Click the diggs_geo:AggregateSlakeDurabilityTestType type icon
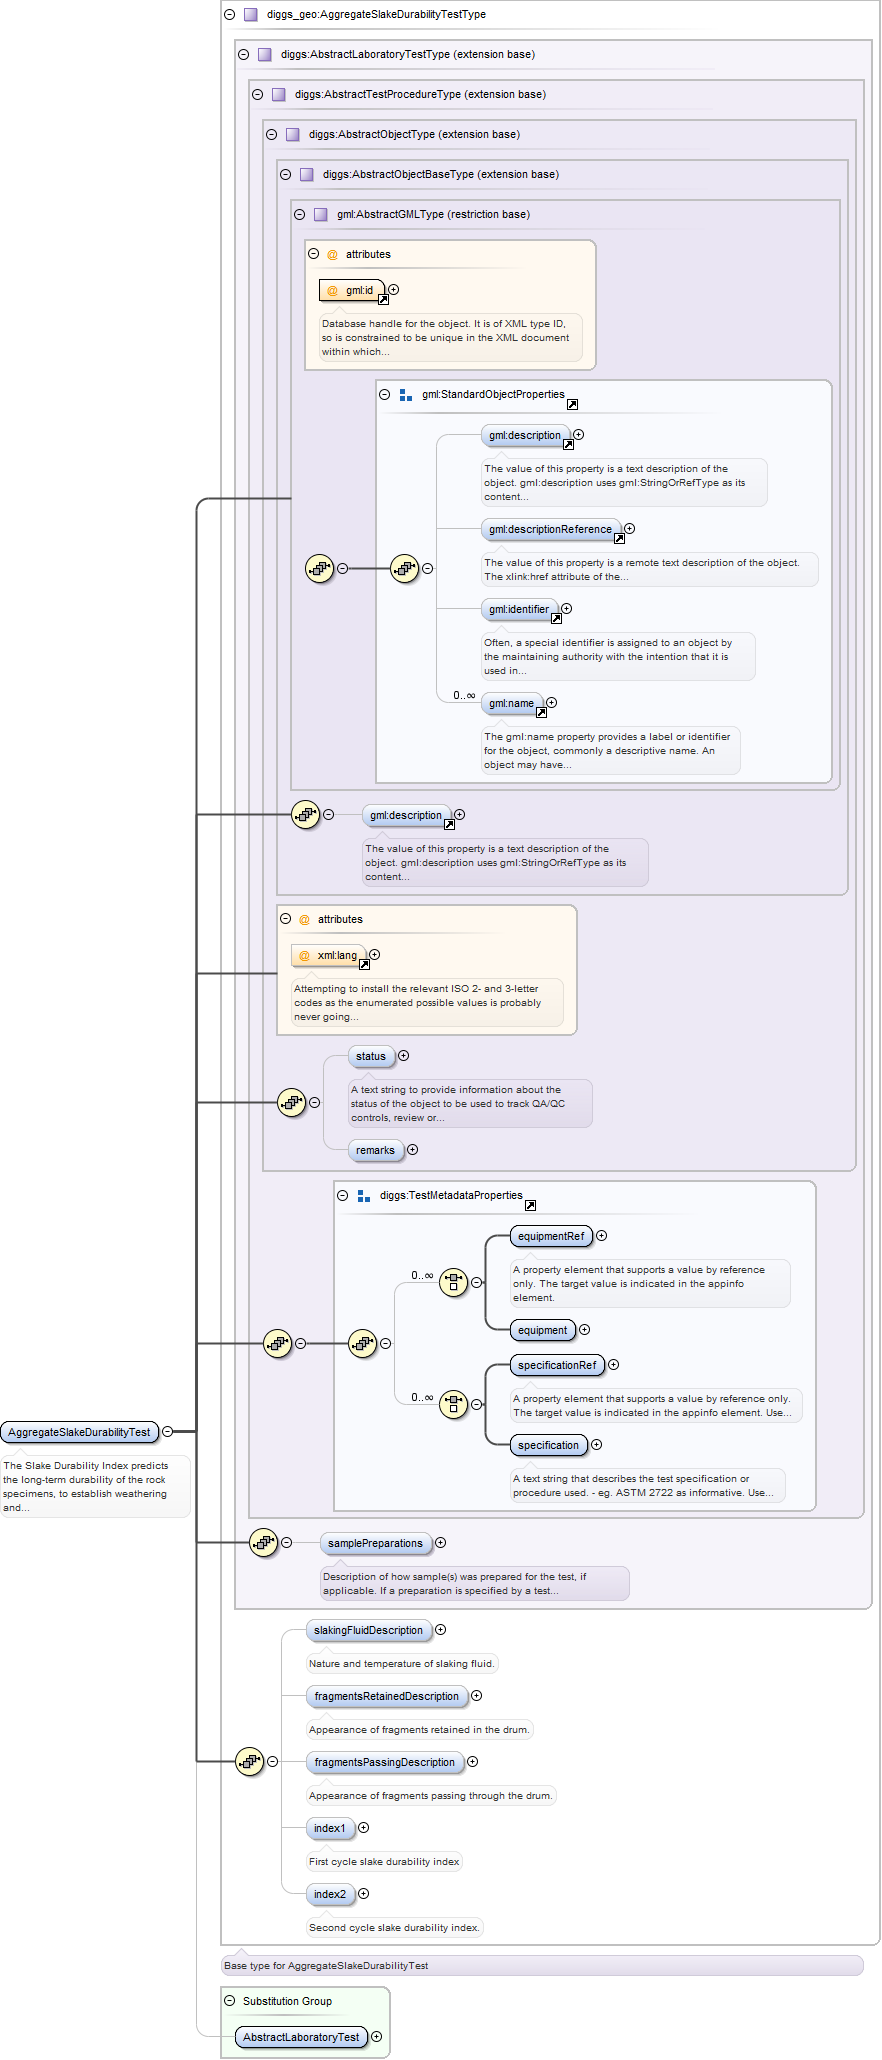Image resolution: width=882 pixels, height=2060 pixels. click(251, 15)
